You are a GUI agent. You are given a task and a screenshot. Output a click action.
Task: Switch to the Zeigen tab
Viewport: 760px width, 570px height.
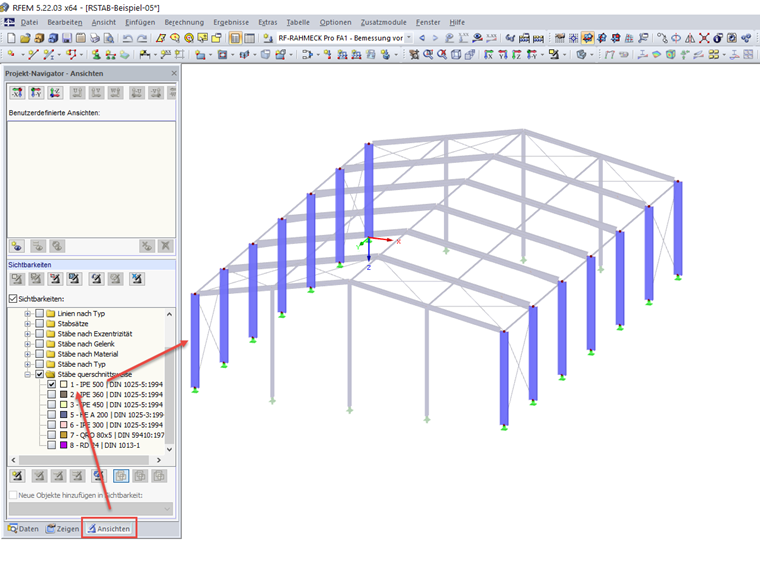[63, 529]
